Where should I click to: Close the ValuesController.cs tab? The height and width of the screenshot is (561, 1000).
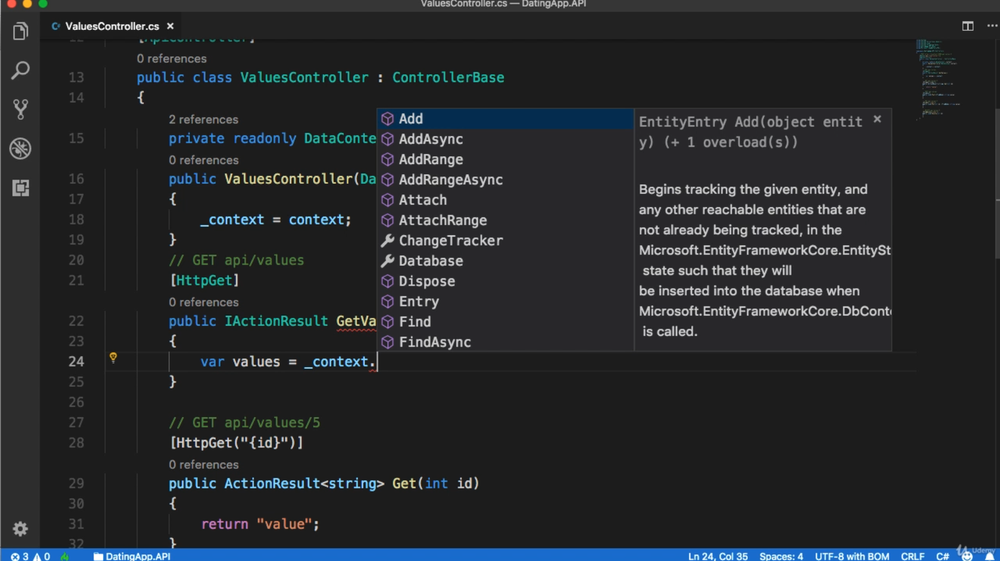coord(170,26)
